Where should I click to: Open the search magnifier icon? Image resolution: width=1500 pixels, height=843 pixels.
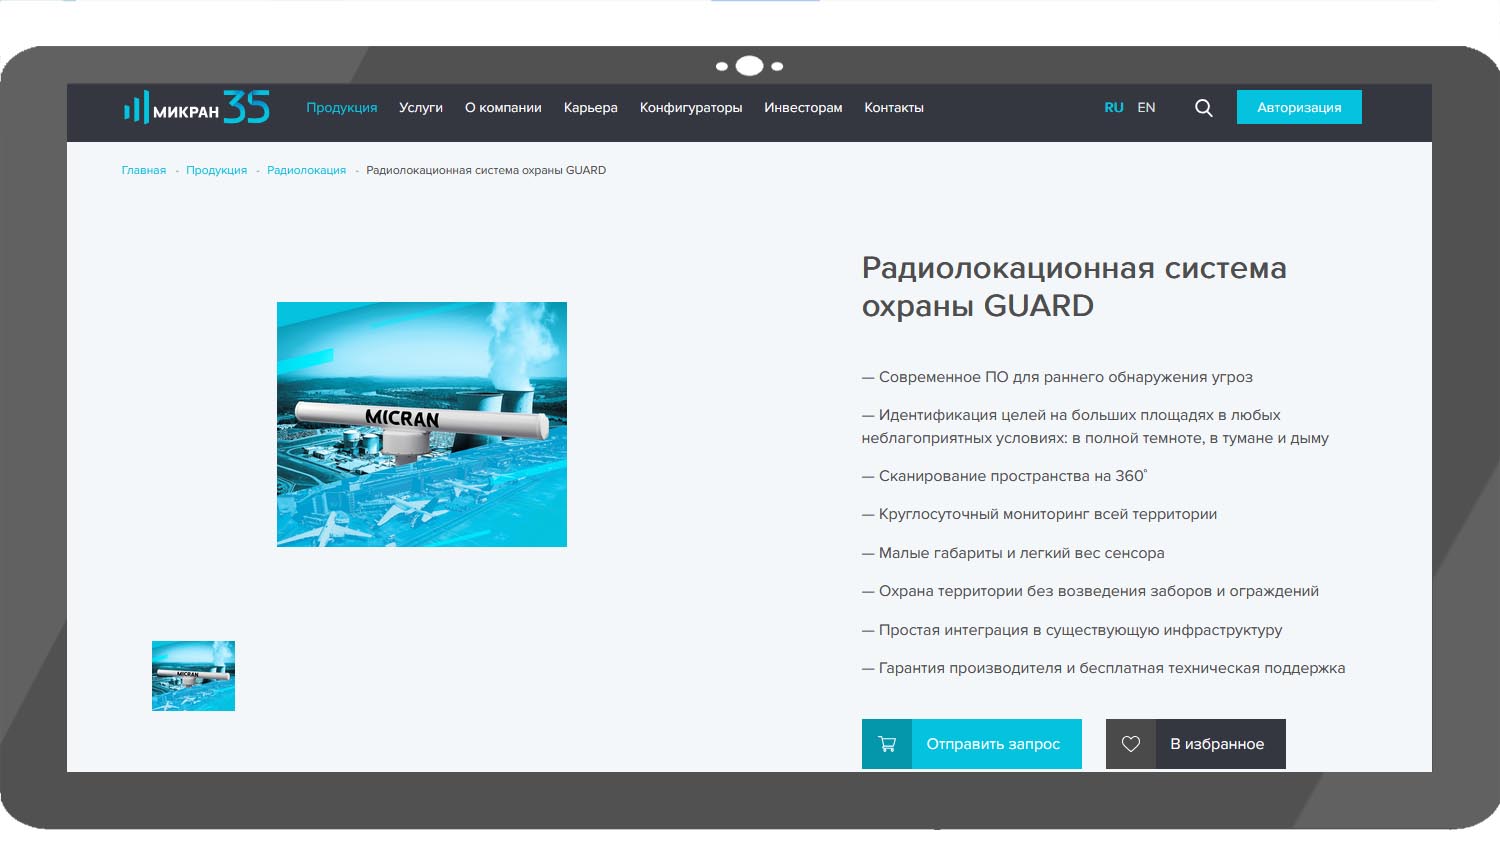point(1203,108)
